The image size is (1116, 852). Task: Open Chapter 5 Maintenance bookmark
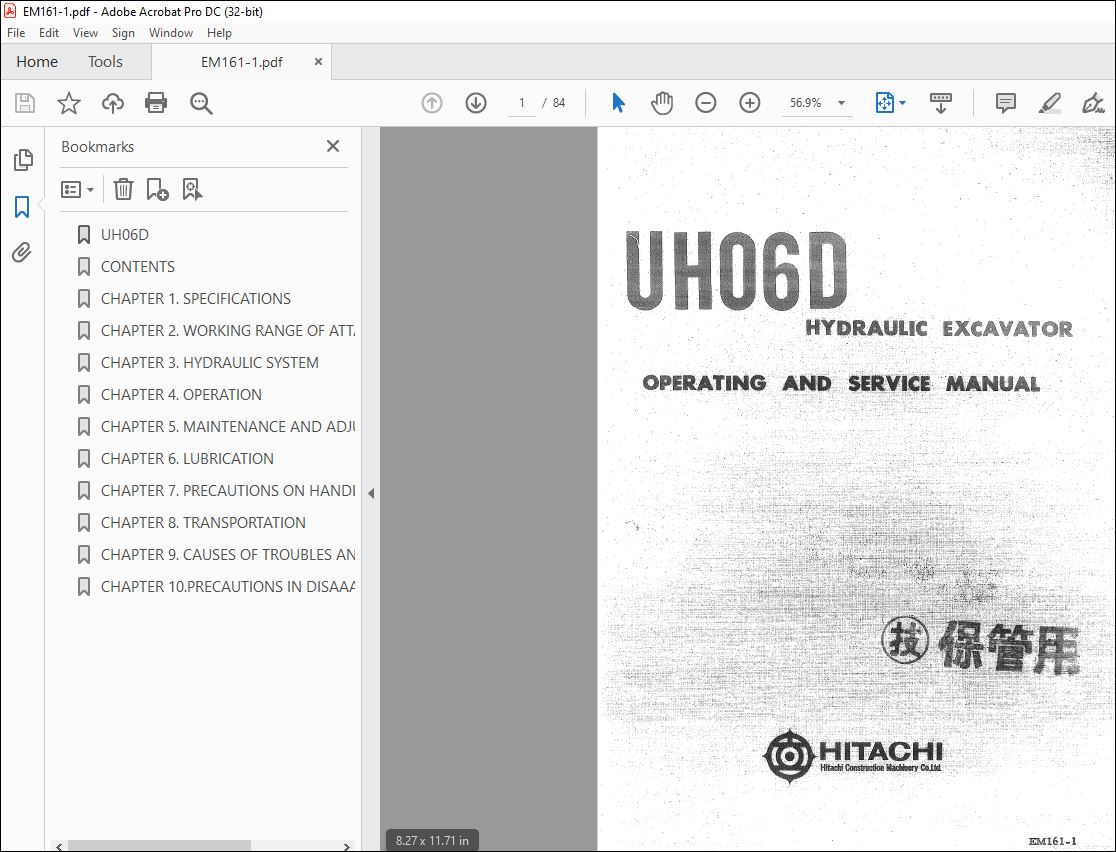click(228, 426)
